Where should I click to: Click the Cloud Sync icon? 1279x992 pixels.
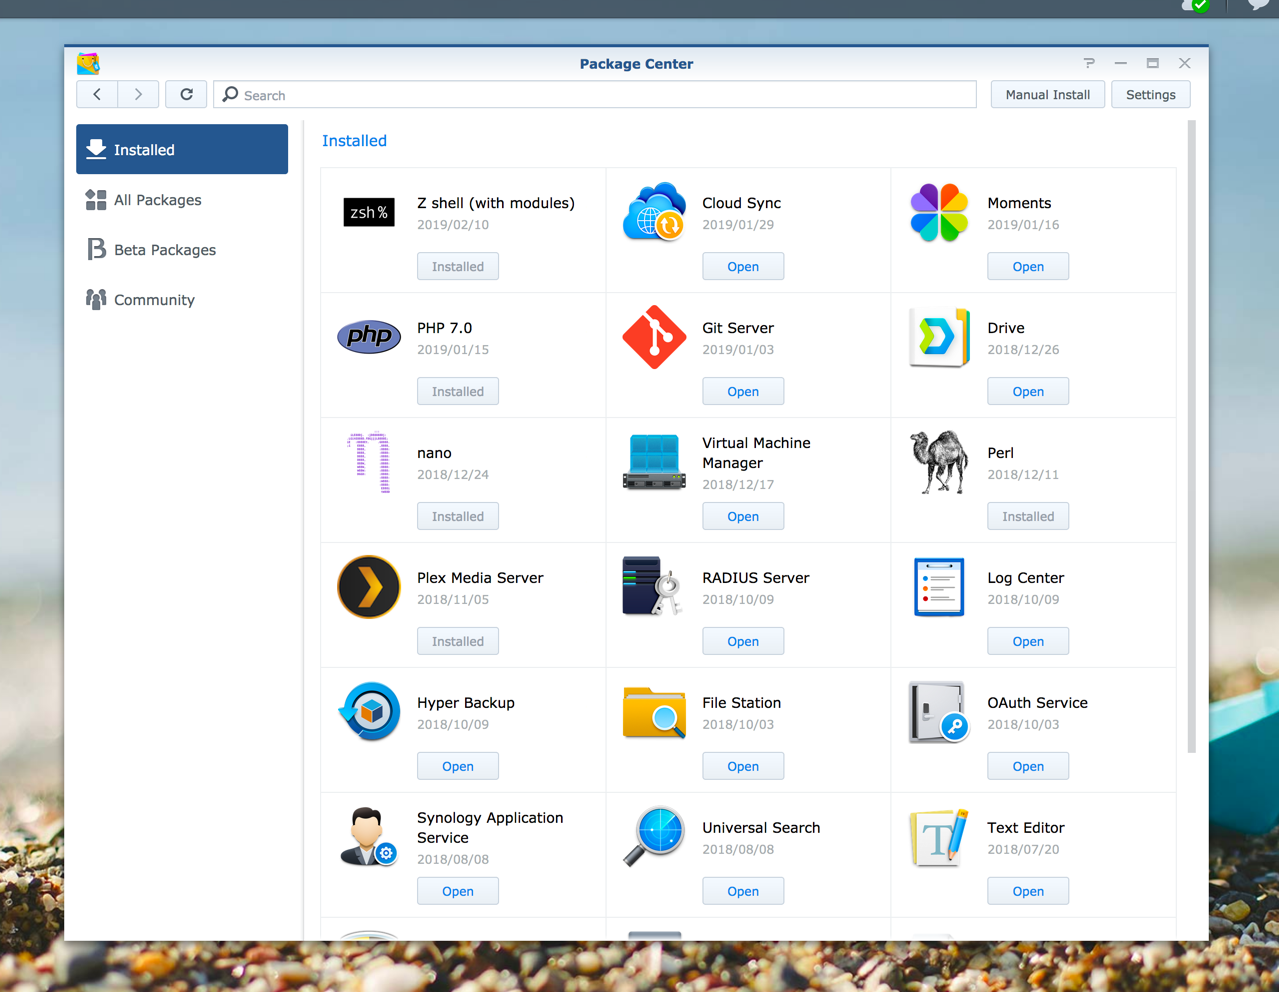point(653,212)
